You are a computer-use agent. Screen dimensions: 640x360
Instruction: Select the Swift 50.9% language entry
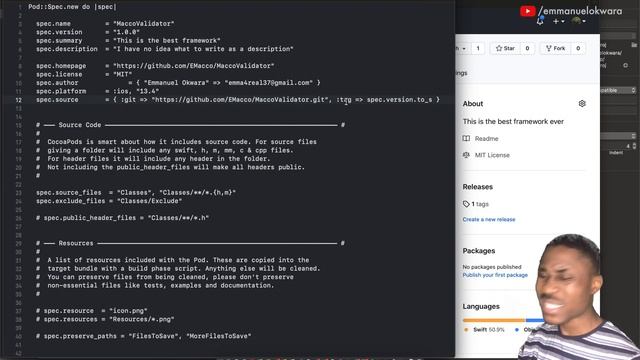coord(484,330)
